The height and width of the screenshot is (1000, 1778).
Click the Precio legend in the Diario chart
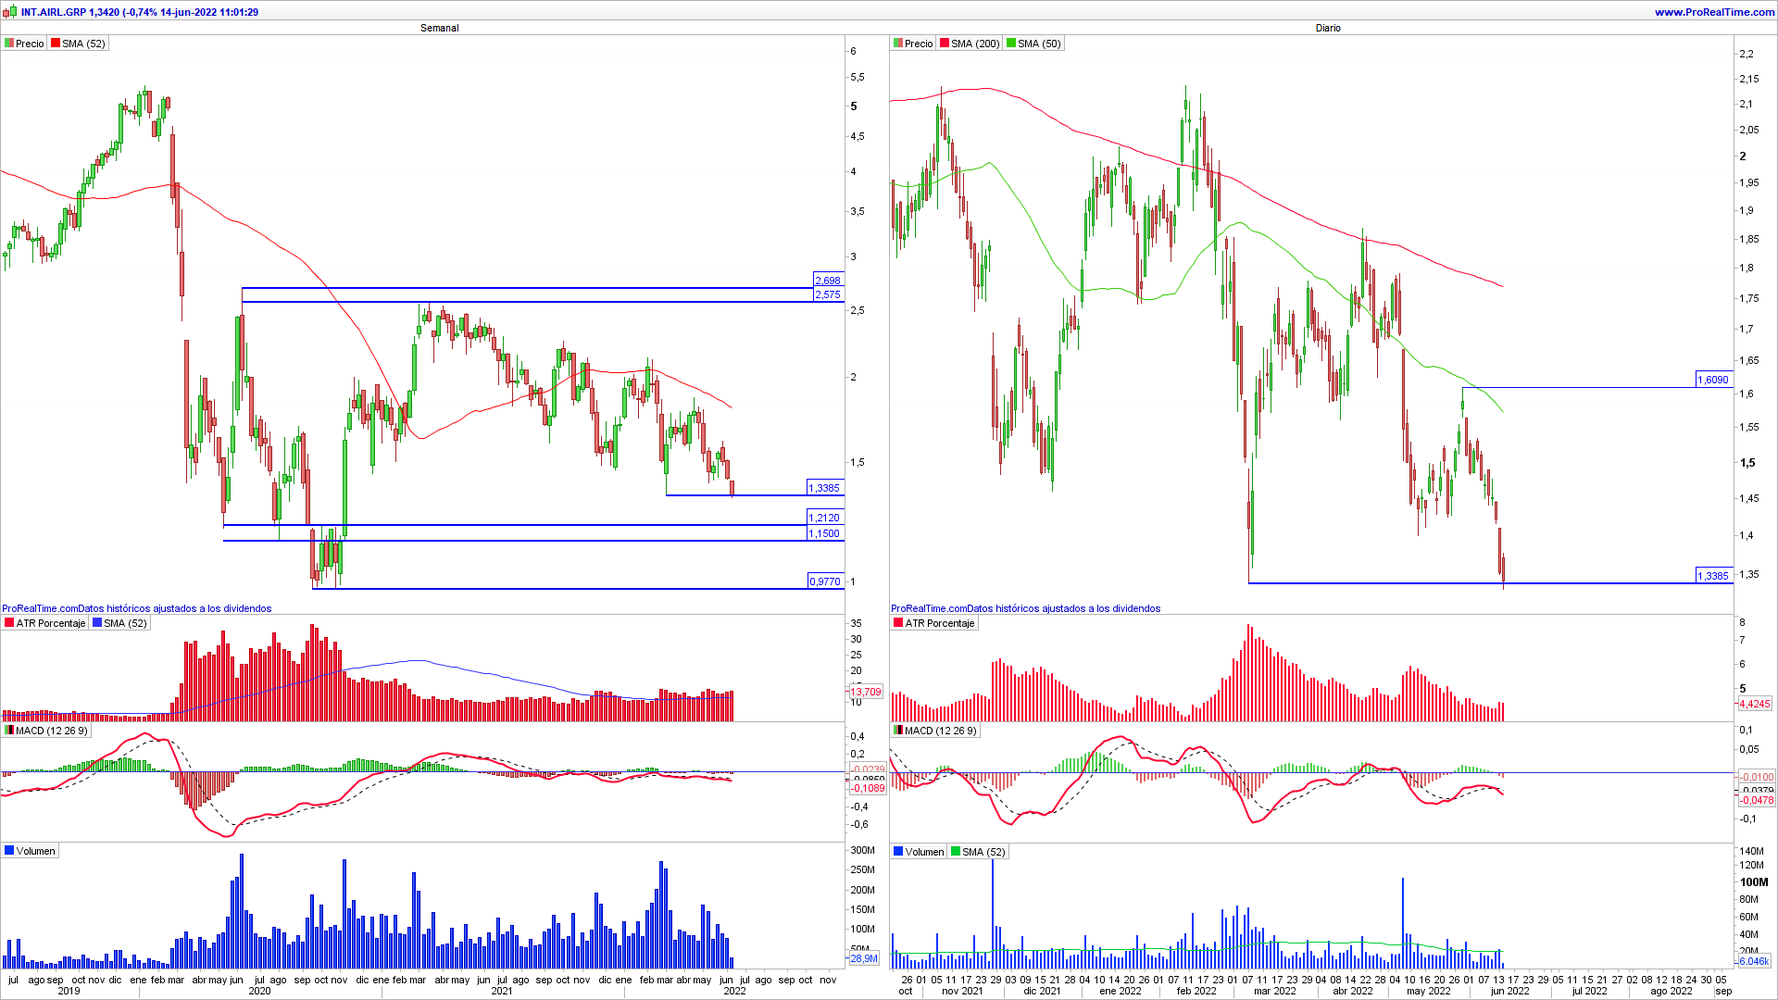point(914,43)
